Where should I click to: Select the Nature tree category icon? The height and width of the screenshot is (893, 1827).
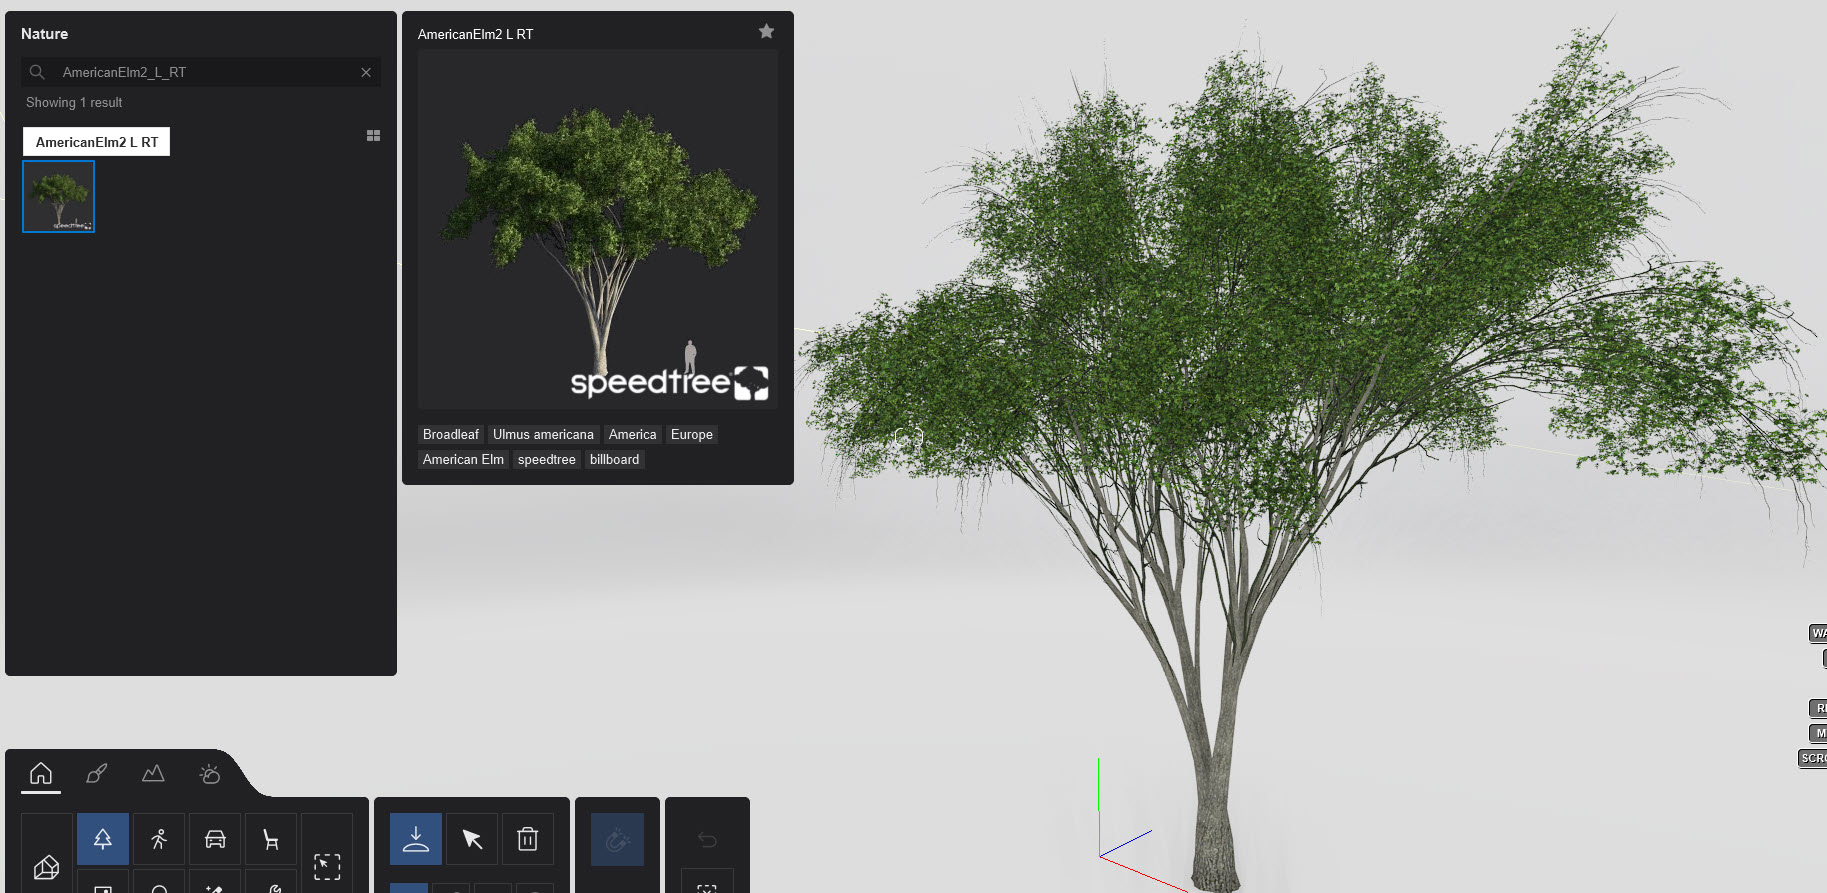pyautogui.click(x=103, y=839)
